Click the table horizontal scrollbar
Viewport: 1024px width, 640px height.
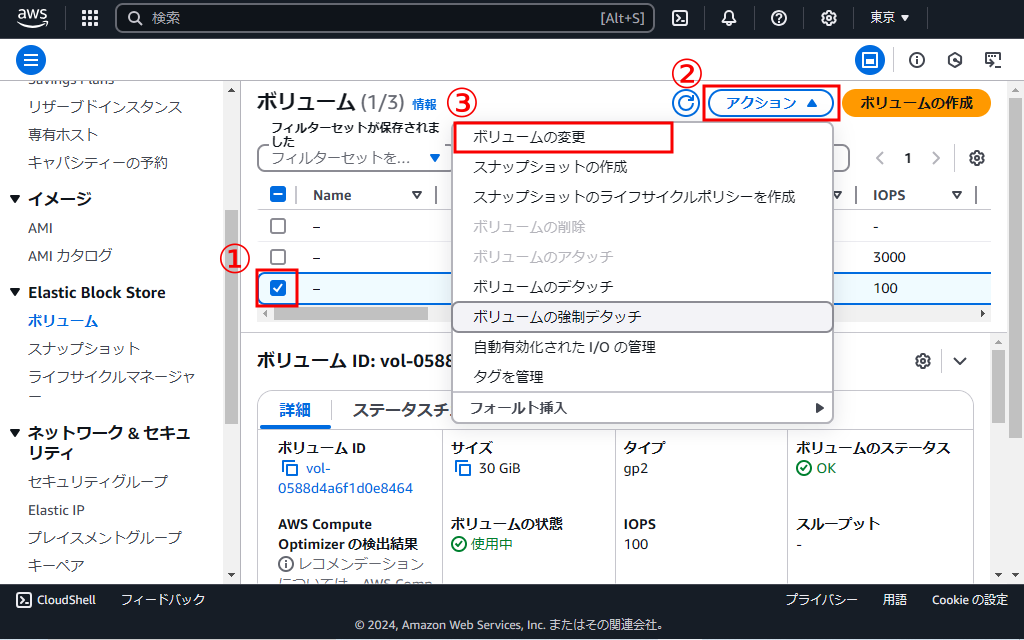351,313
